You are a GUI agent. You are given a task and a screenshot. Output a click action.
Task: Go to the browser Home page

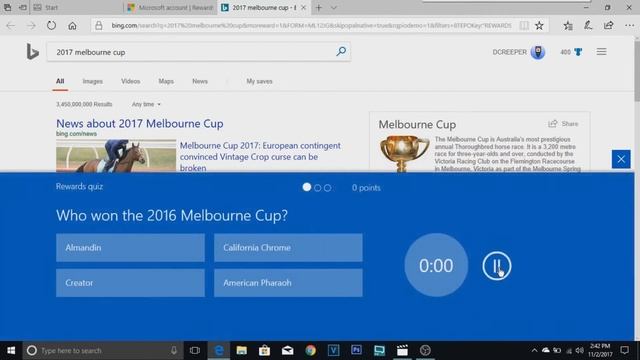click(x=72, y=26)
